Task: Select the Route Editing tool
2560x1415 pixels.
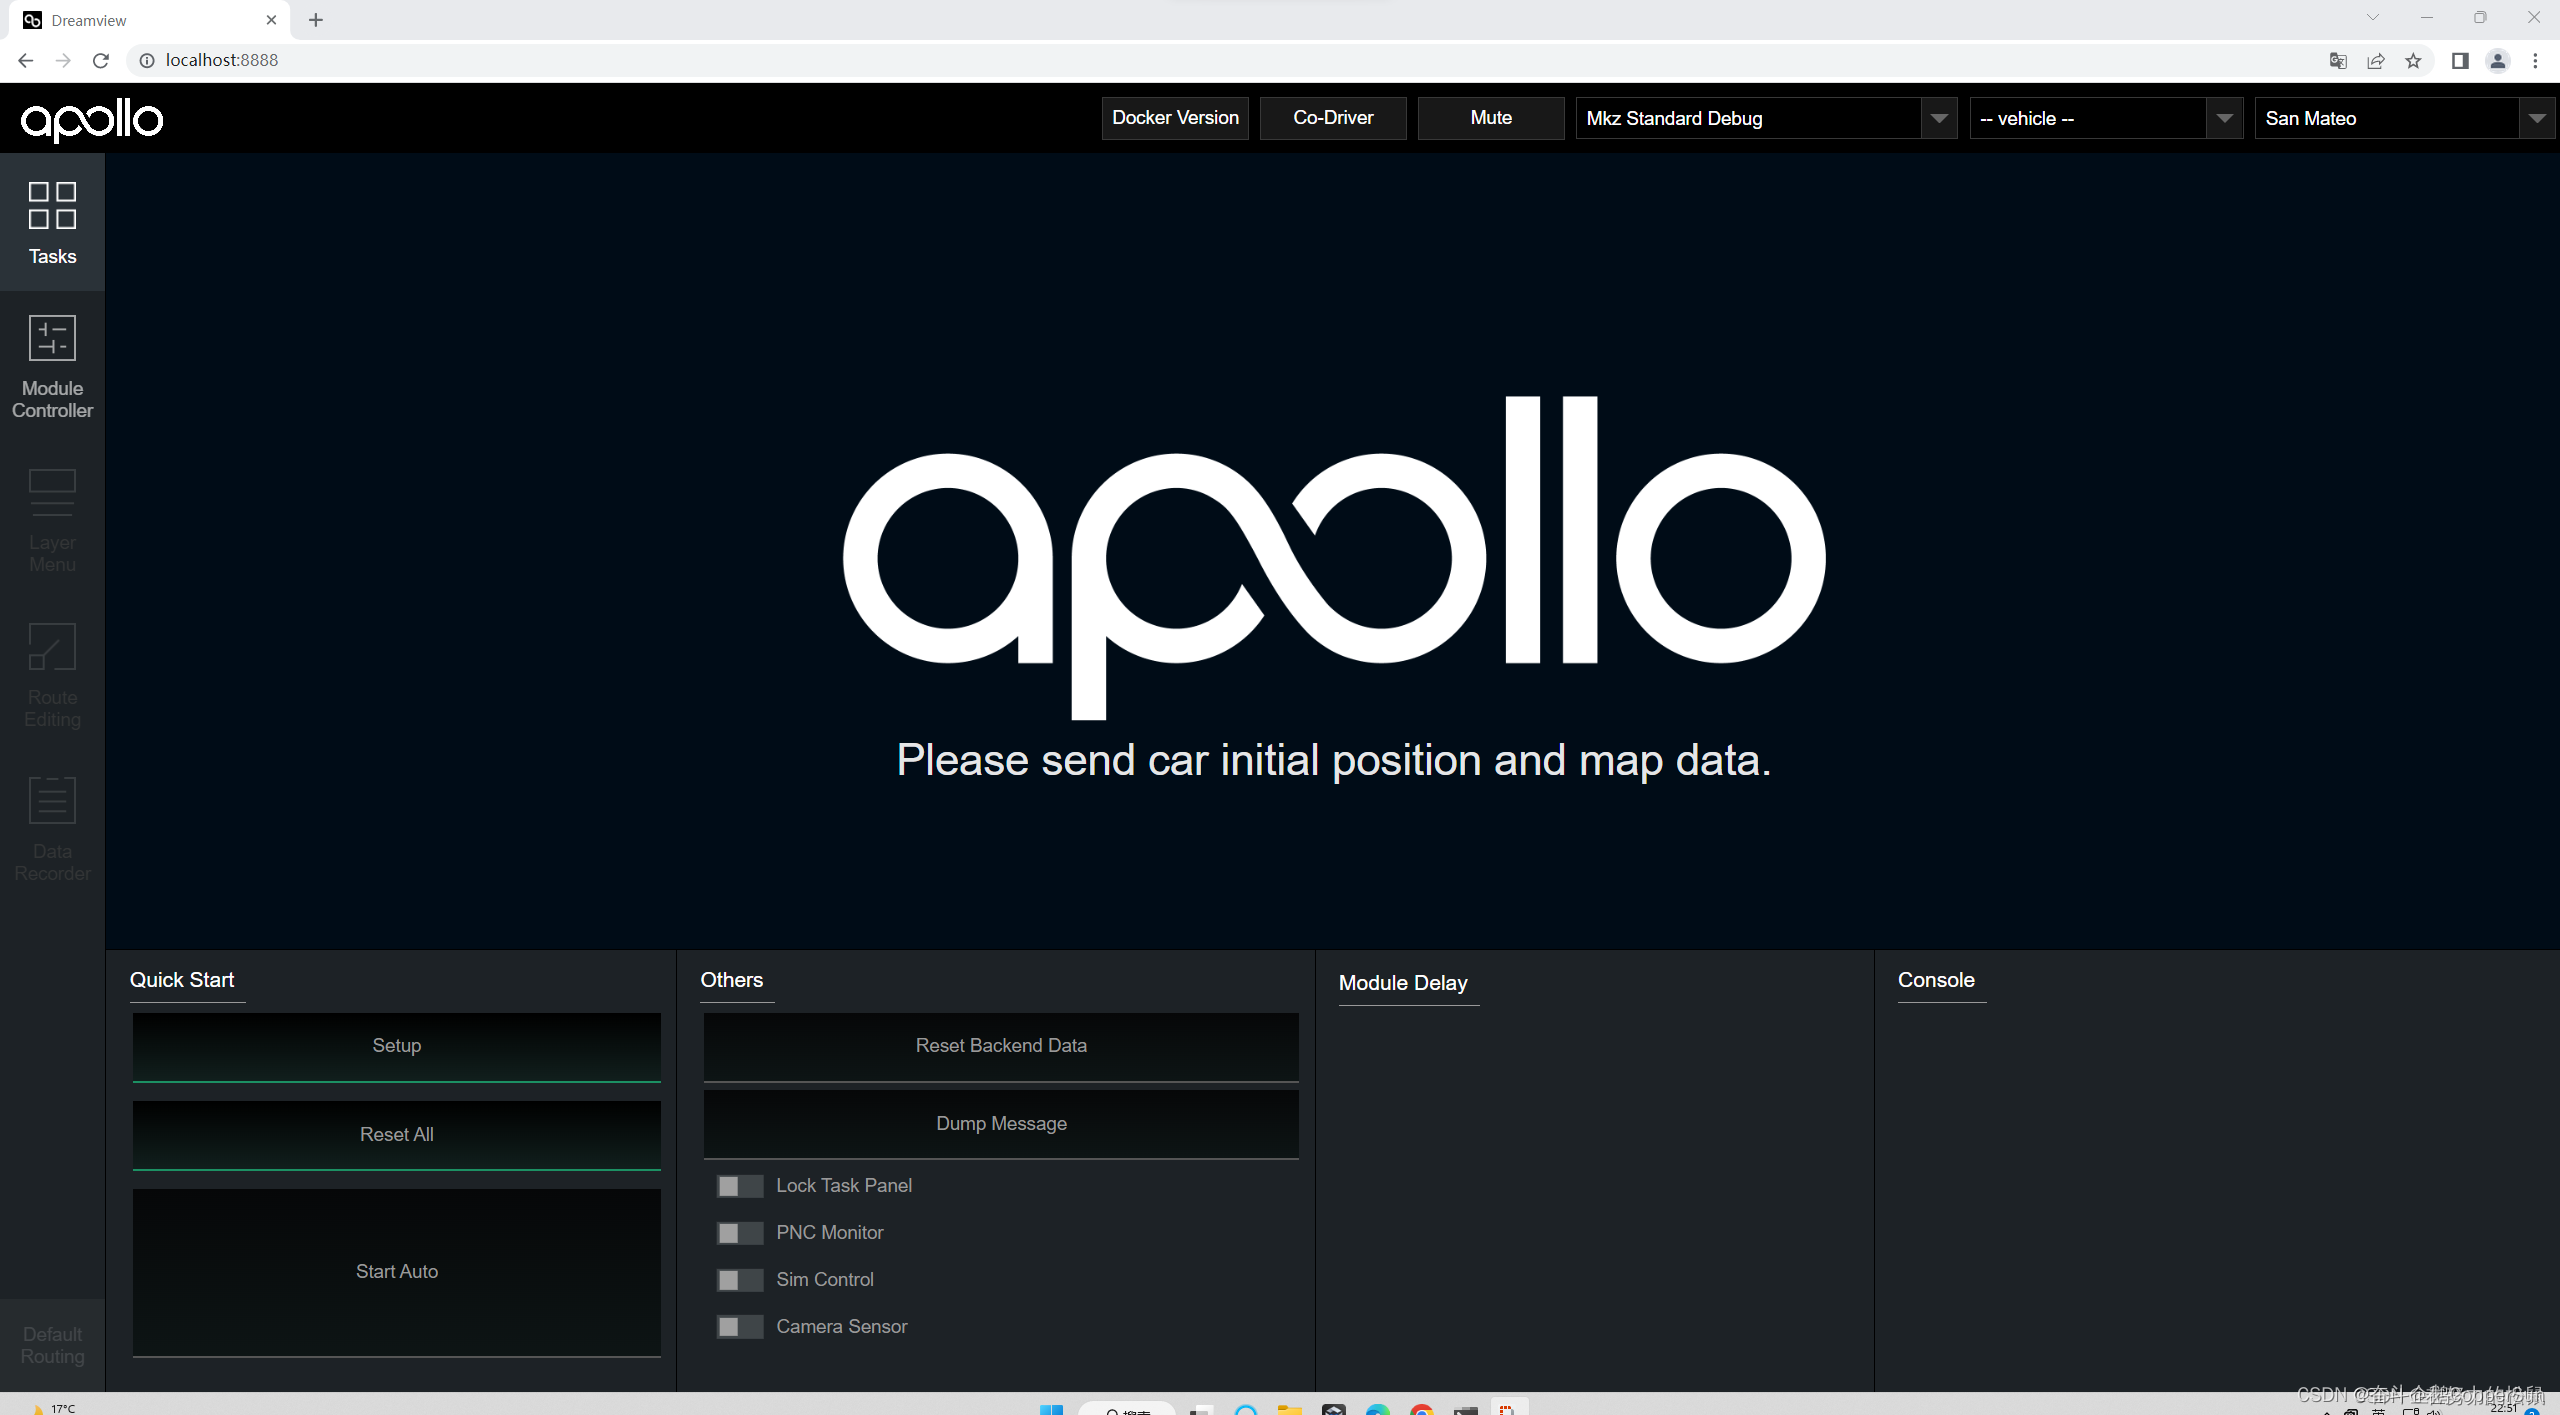Action: pos(52,675)
